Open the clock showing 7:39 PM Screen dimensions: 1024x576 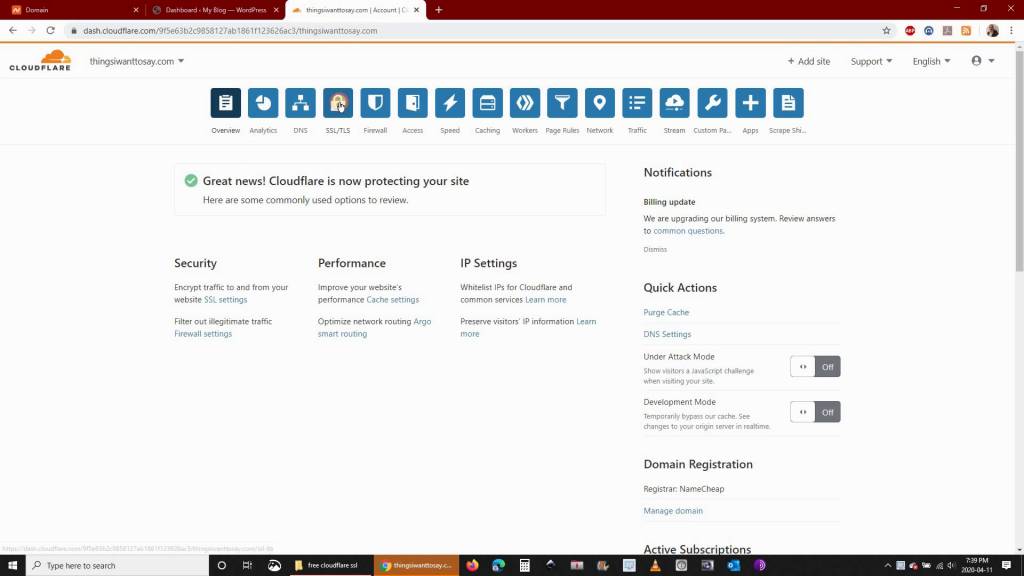pyautogui.click(x=977, y=565)
